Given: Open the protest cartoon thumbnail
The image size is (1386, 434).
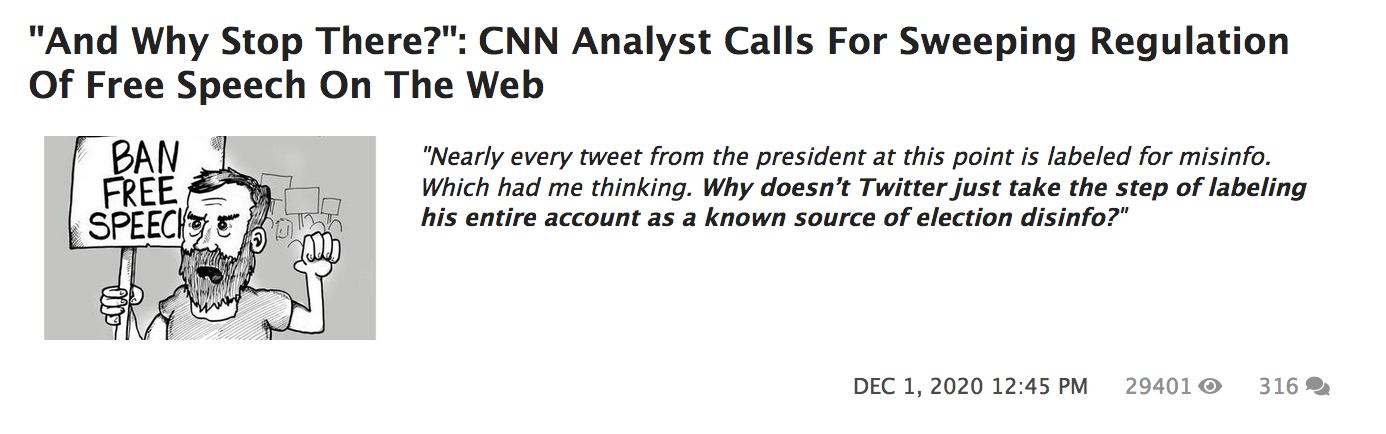Looking at the screenshot, I should click(x=210, y=238).
